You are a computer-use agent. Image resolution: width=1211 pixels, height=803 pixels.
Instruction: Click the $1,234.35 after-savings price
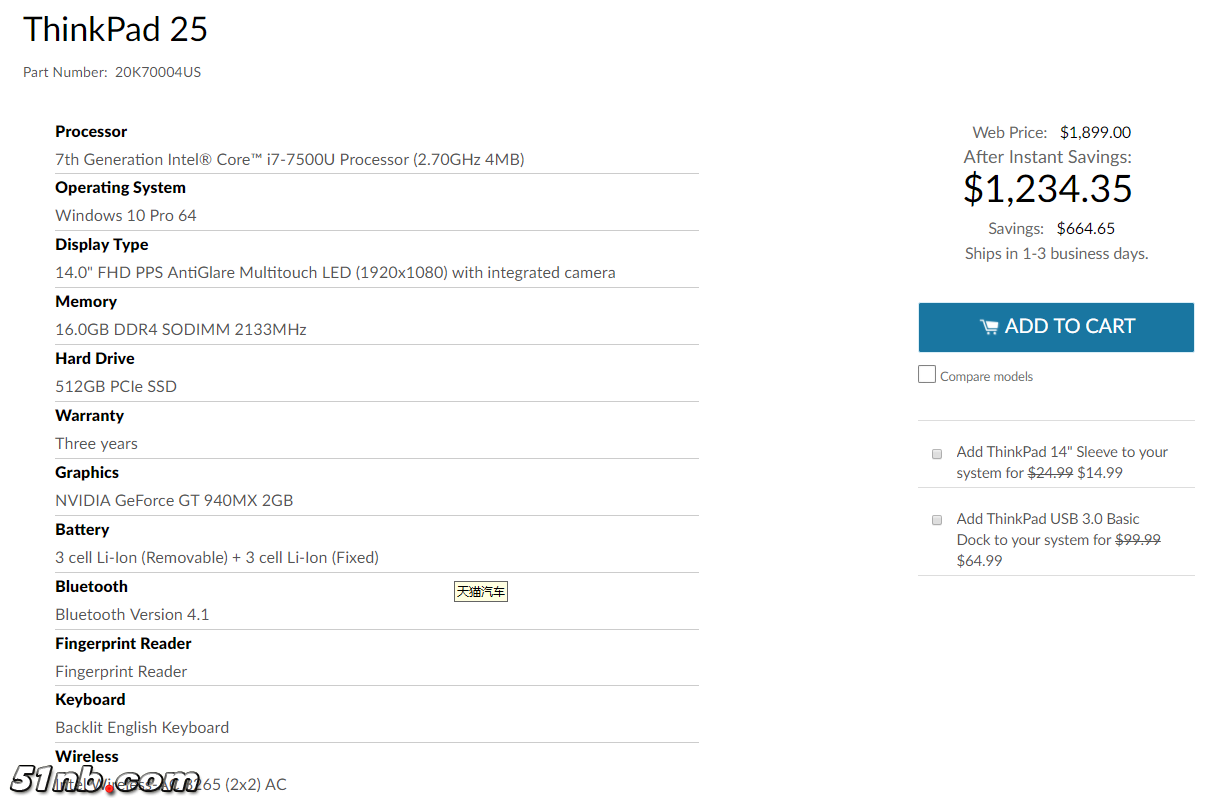pos(1047,189)
